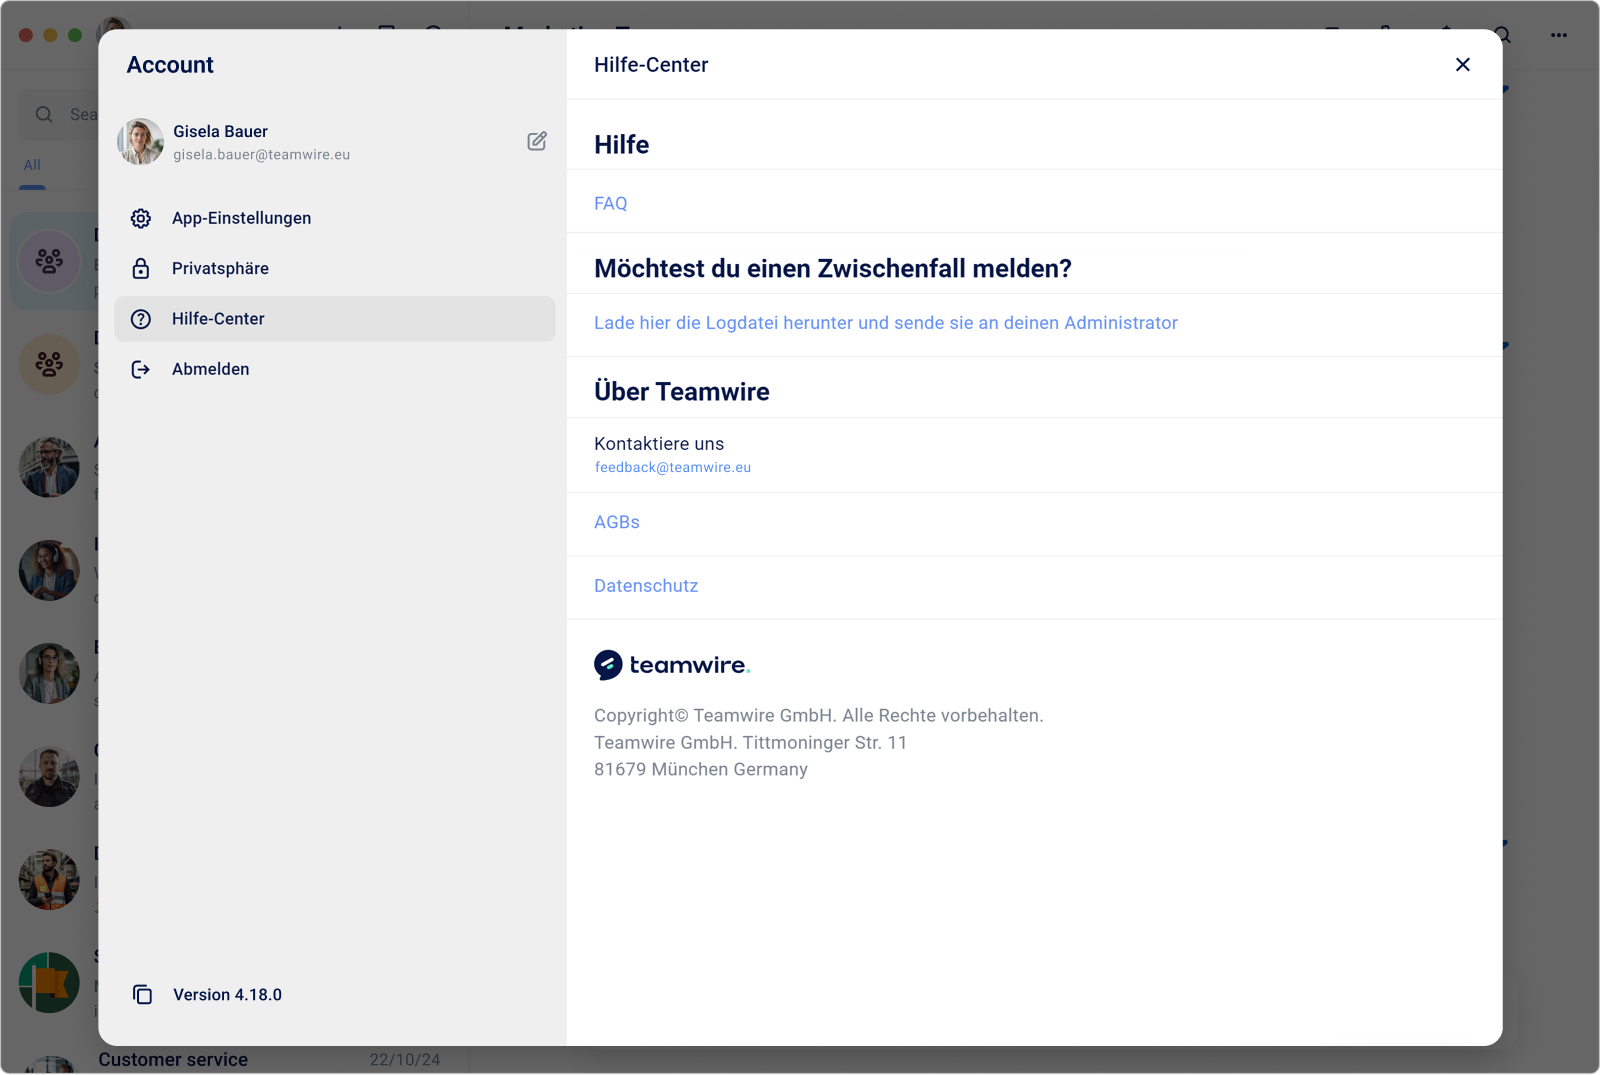1600x1075 pixels.
Task: Click the Privatsphäre lock icon
Action: coord(141,268)
